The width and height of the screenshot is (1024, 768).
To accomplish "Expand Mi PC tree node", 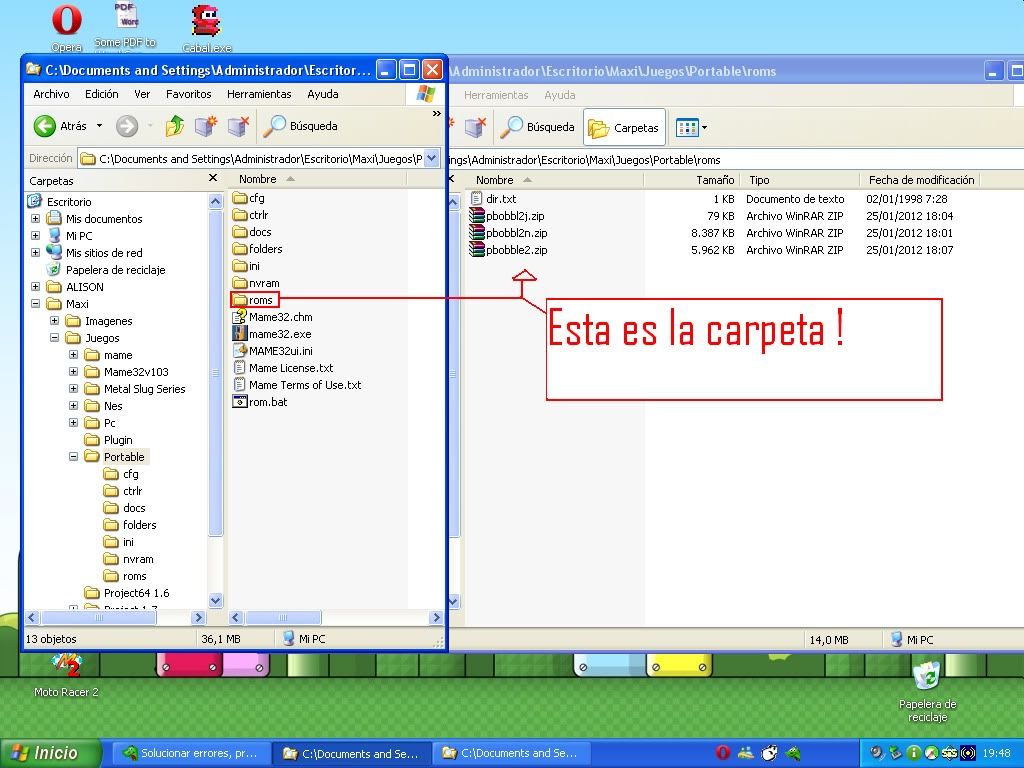I will tap(35, 236).
